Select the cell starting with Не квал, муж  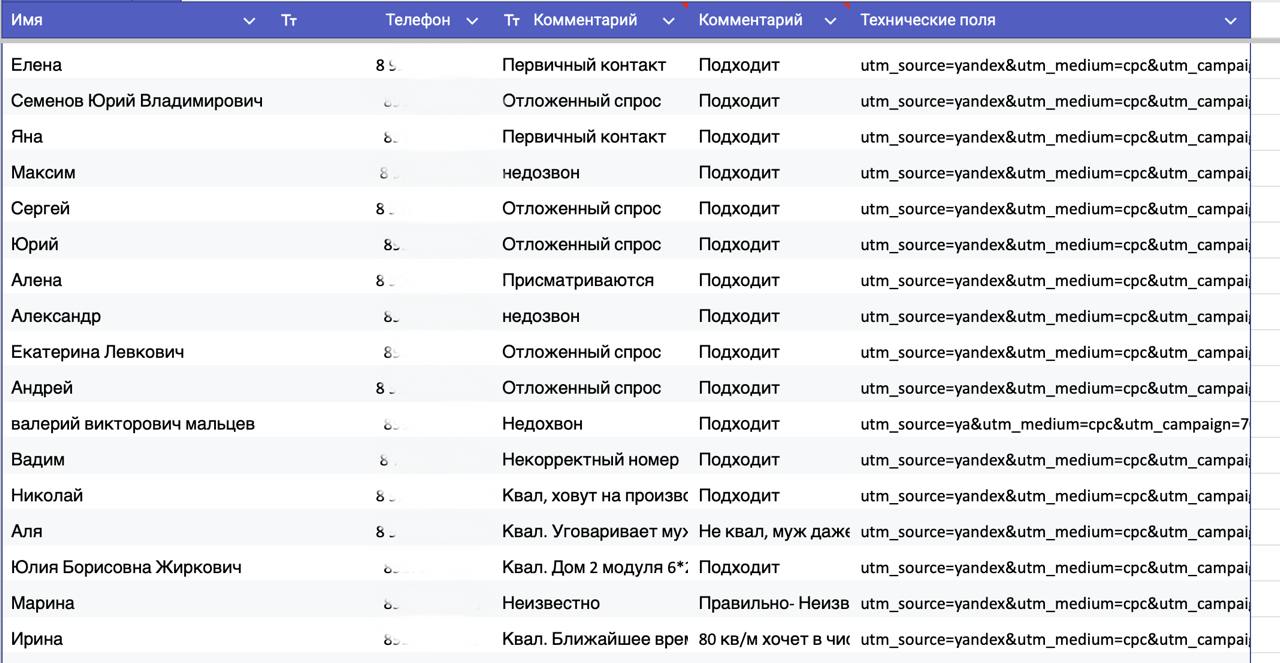[x=774, y=532]
